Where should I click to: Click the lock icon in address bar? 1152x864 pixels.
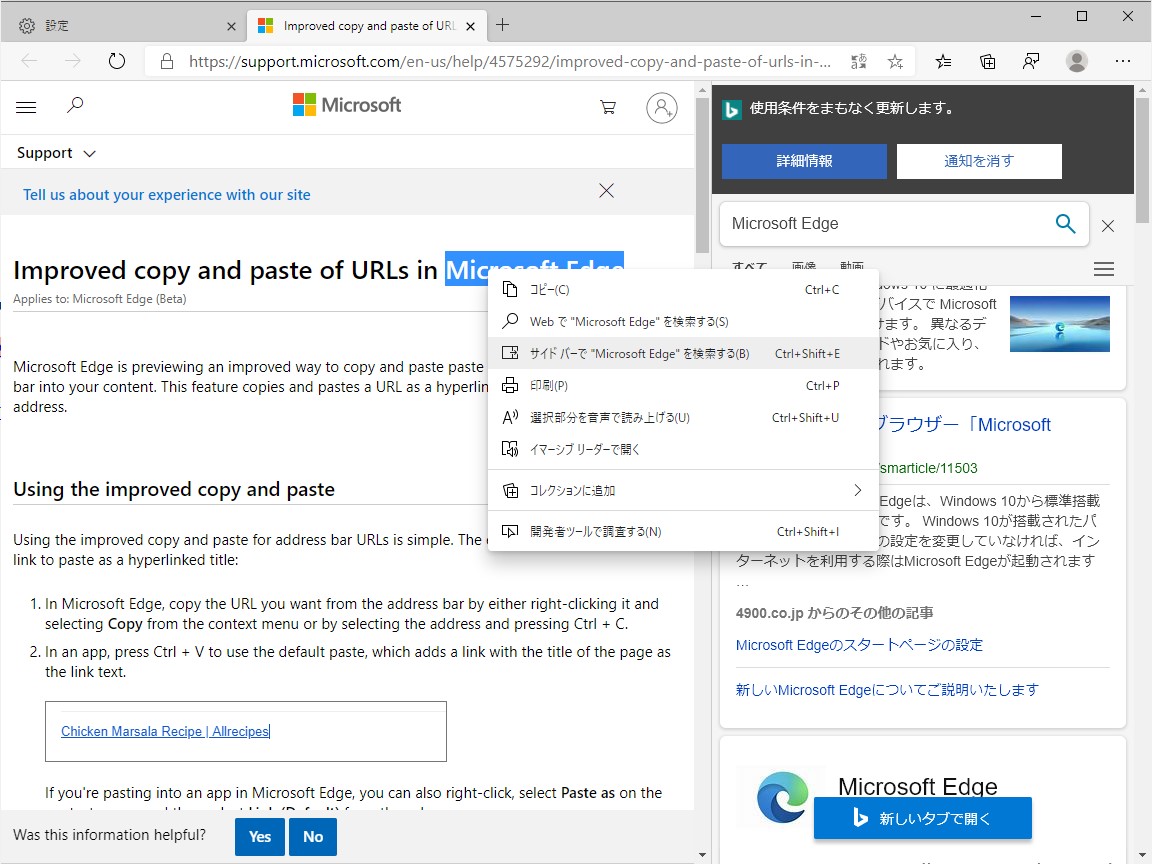167,61
